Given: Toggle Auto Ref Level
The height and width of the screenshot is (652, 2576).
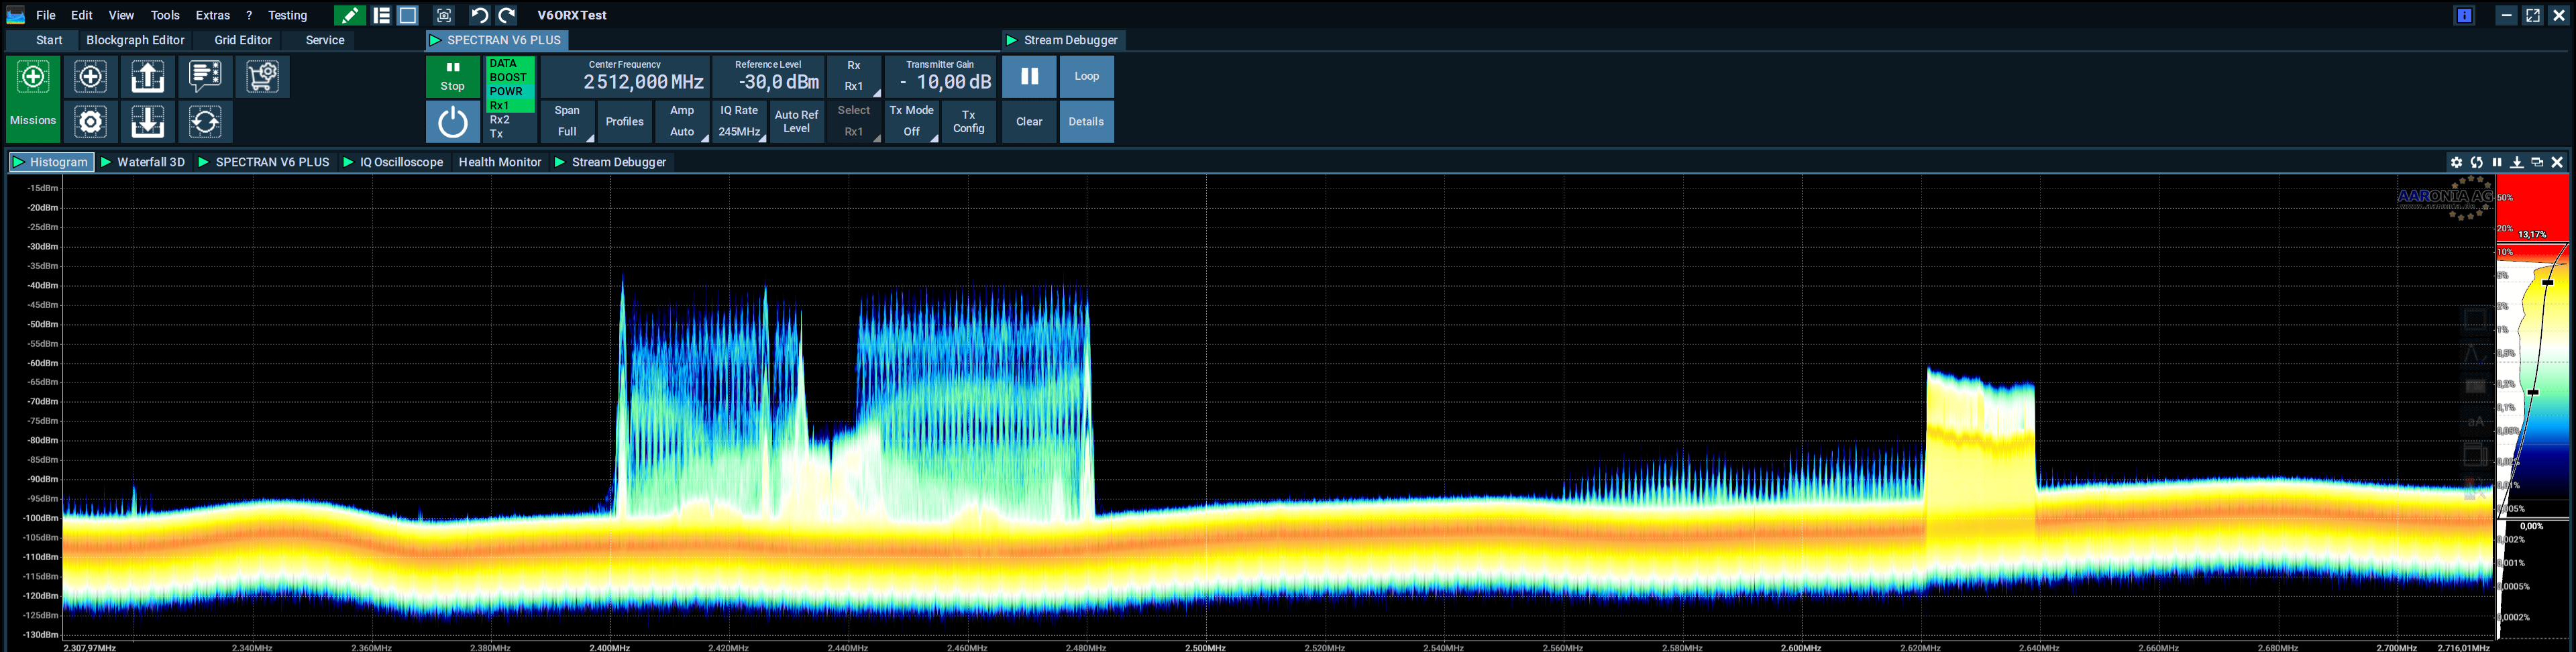Looking at the screenshot, I should (x=797, y=122).
